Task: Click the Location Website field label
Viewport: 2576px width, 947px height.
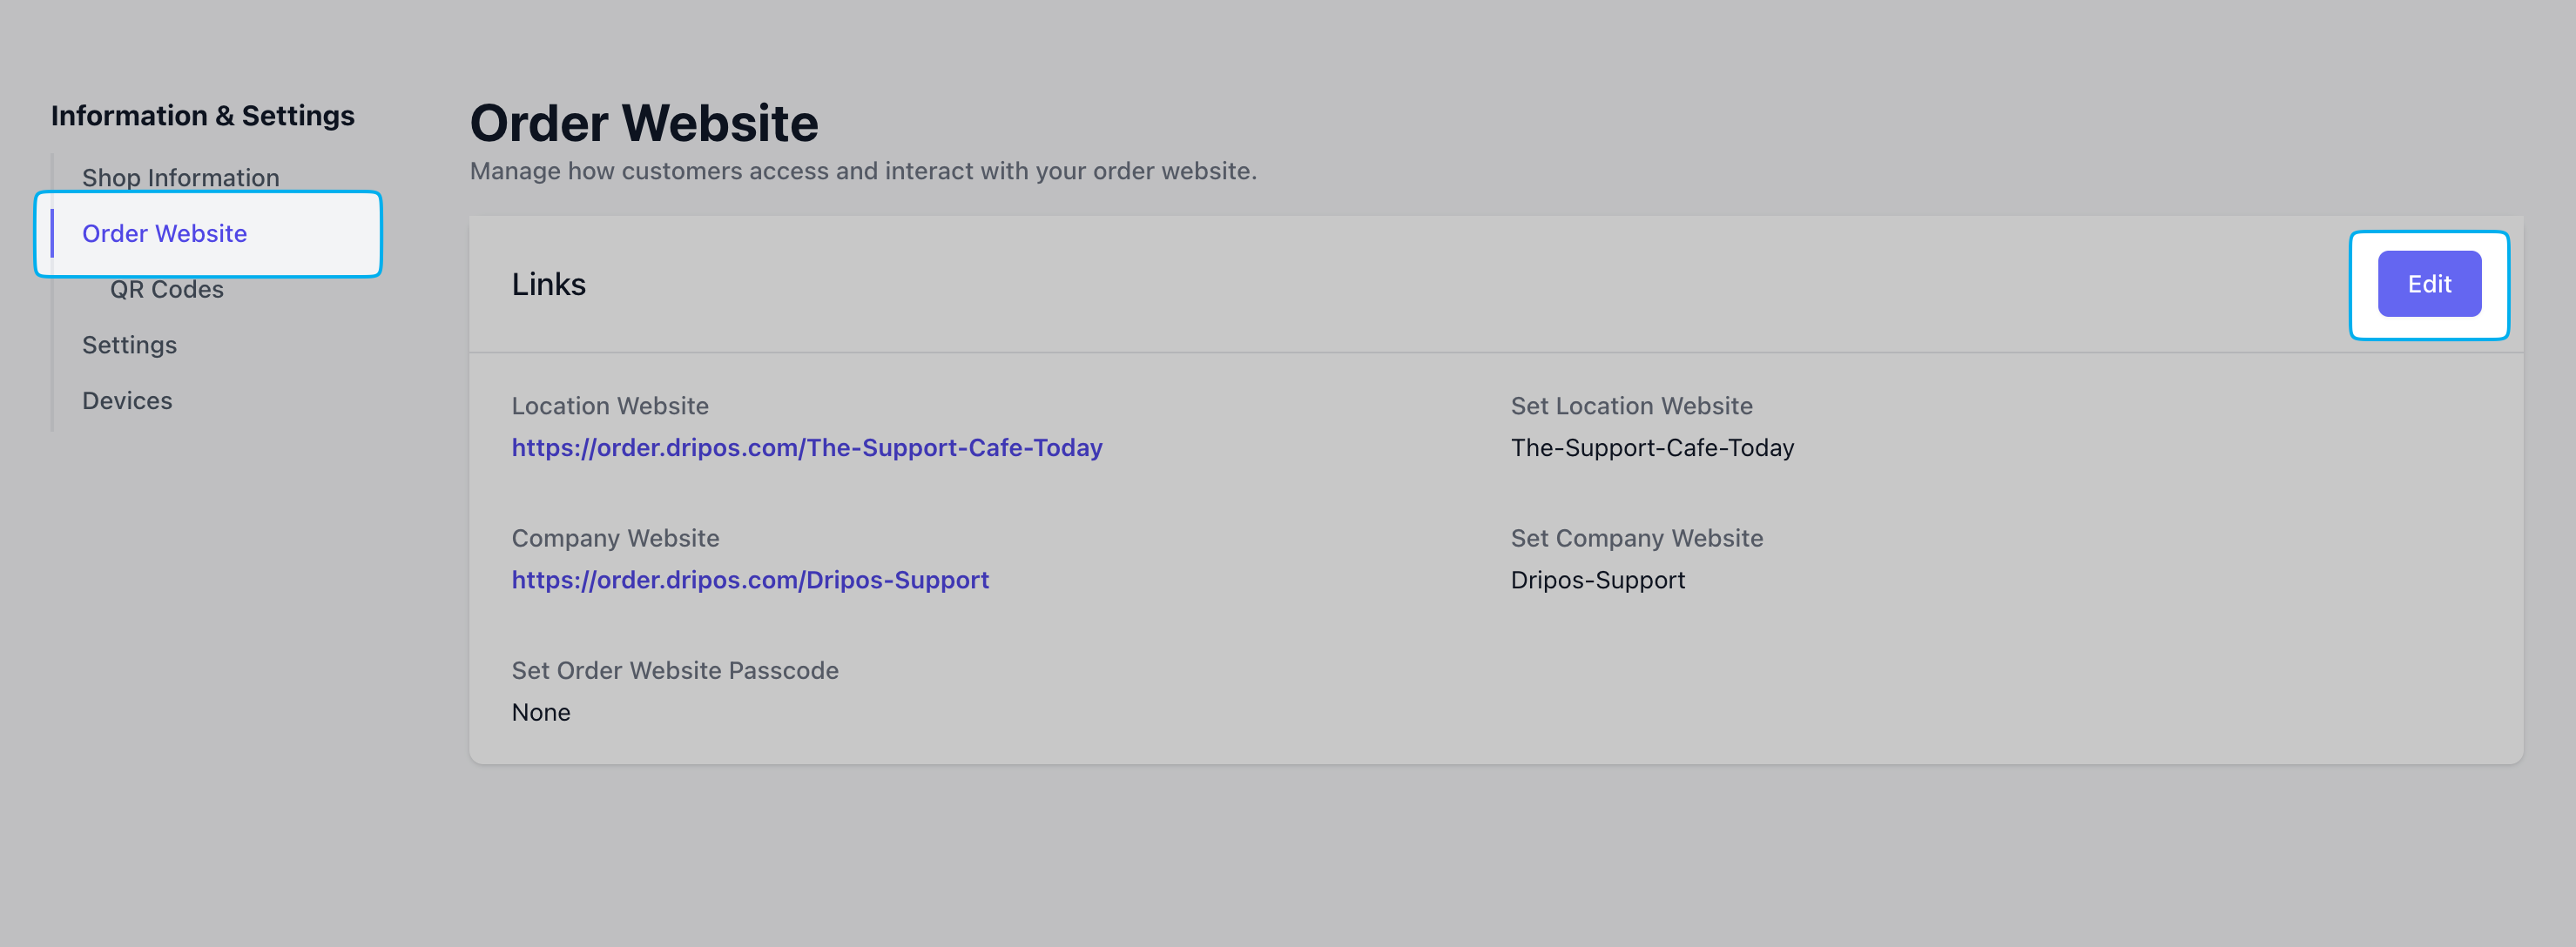Action: pos(609,406)
